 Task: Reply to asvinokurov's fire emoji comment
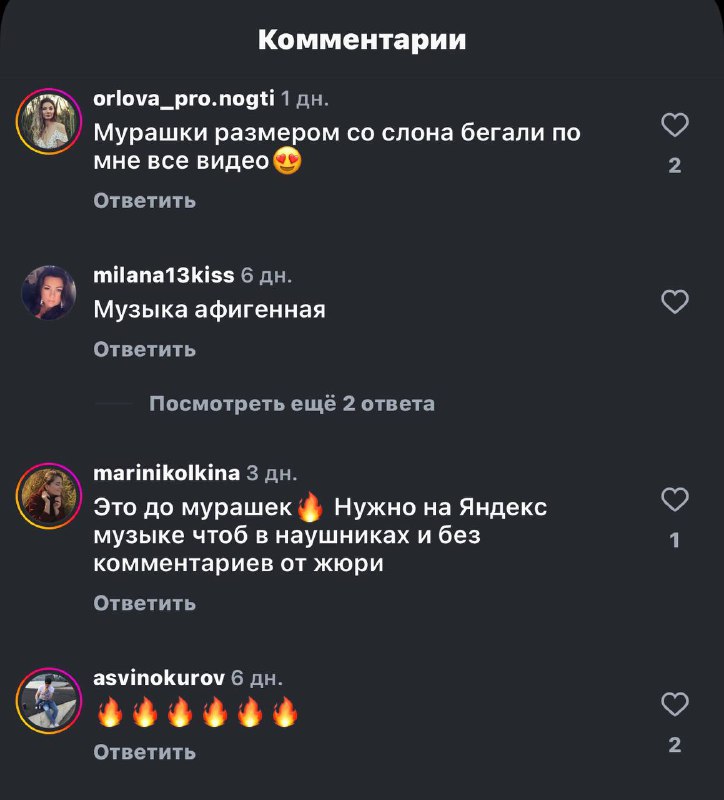144,752
